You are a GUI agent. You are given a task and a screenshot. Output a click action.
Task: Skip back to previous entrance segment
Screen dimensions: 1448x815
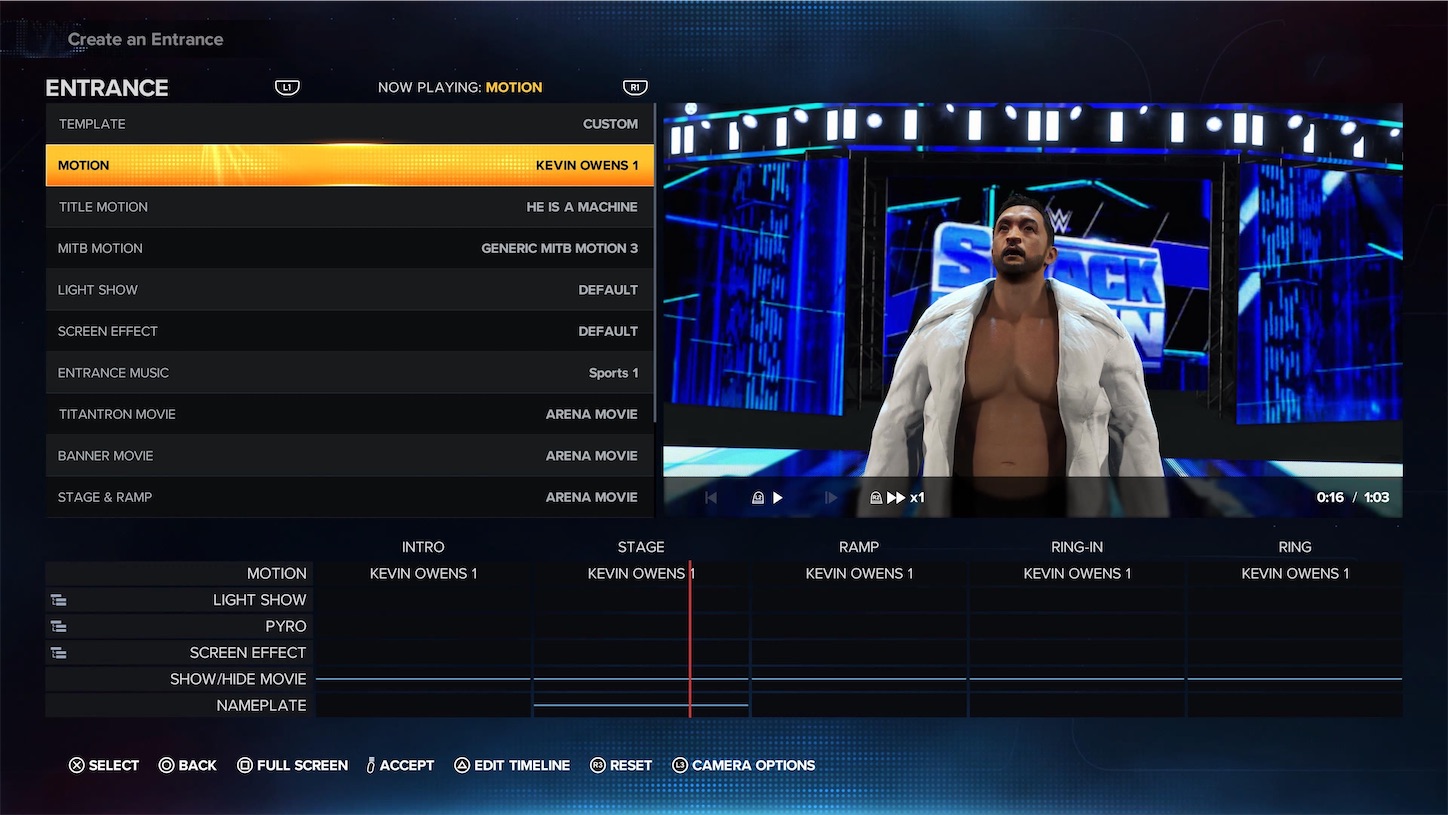[711, 498]
